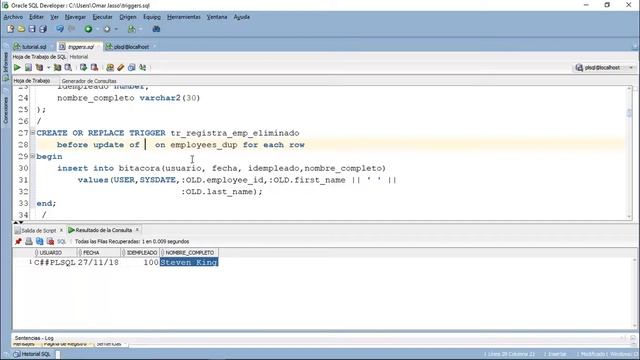Click the IDEMPLEADO column header
This screenshot has width=640, height=360.
pos(140,253)
